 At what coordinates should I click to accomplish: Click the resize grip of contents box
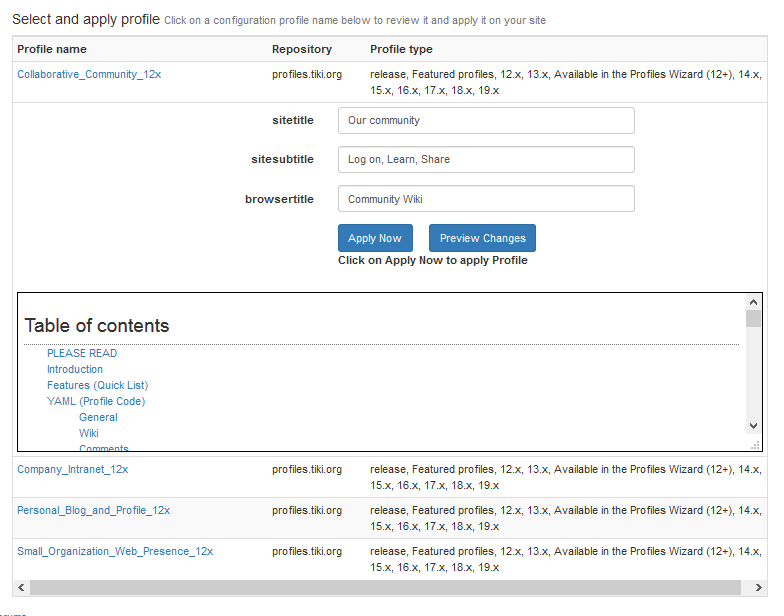755,445
